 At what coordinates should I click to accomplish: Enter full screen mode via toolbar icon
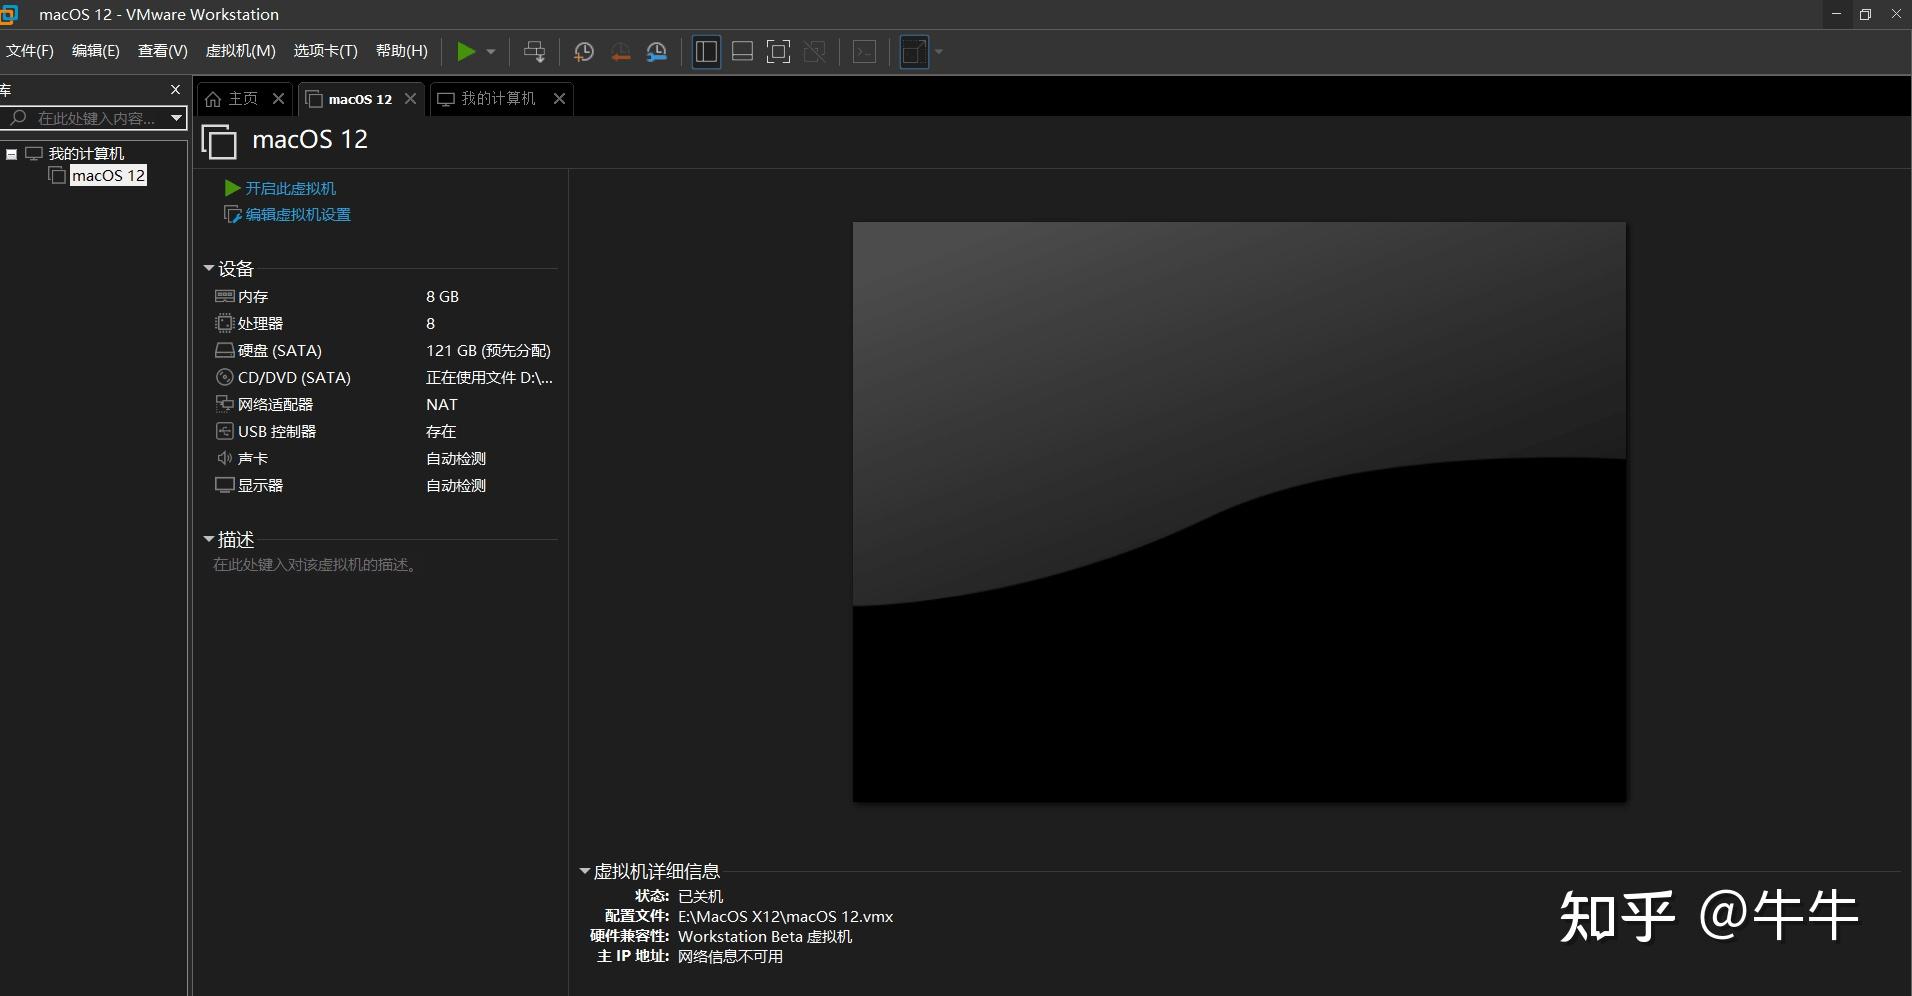point(779,52)
